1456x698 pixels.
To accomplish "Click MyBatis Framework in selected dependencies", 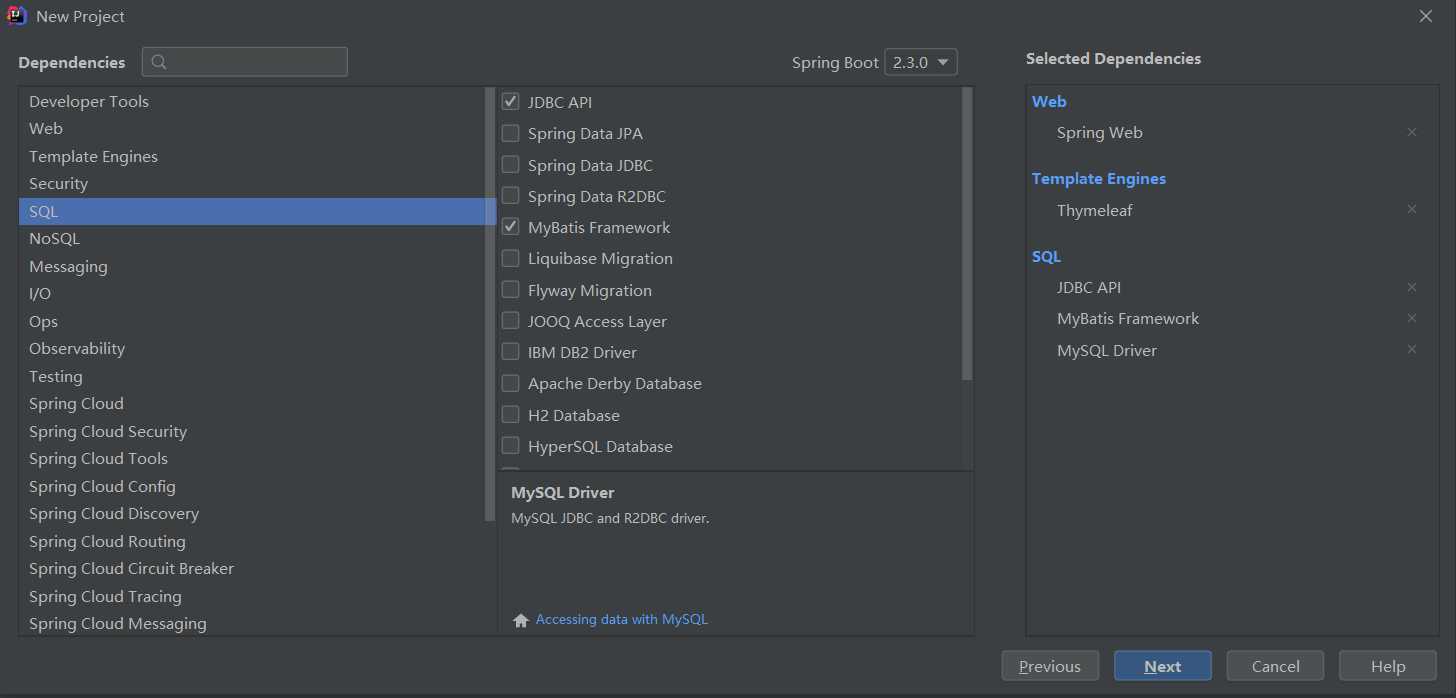I will 1127,318.
